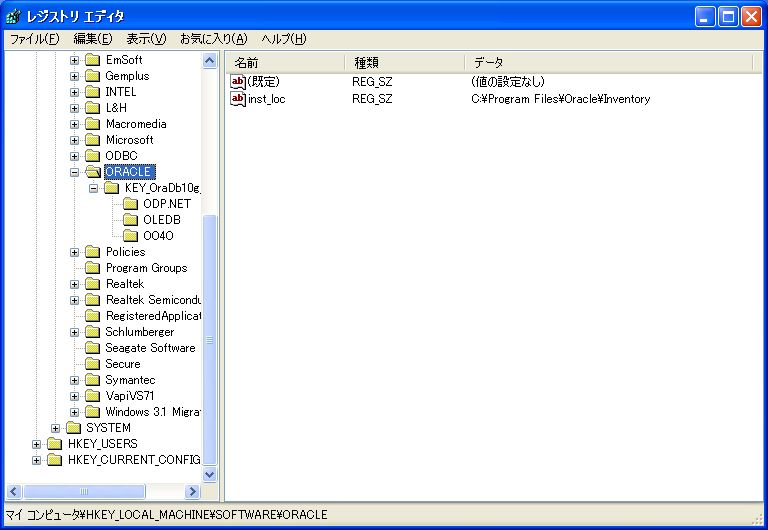Select the Schlumberger key label
Screen dimensions: 768x530
pos(140,332)
